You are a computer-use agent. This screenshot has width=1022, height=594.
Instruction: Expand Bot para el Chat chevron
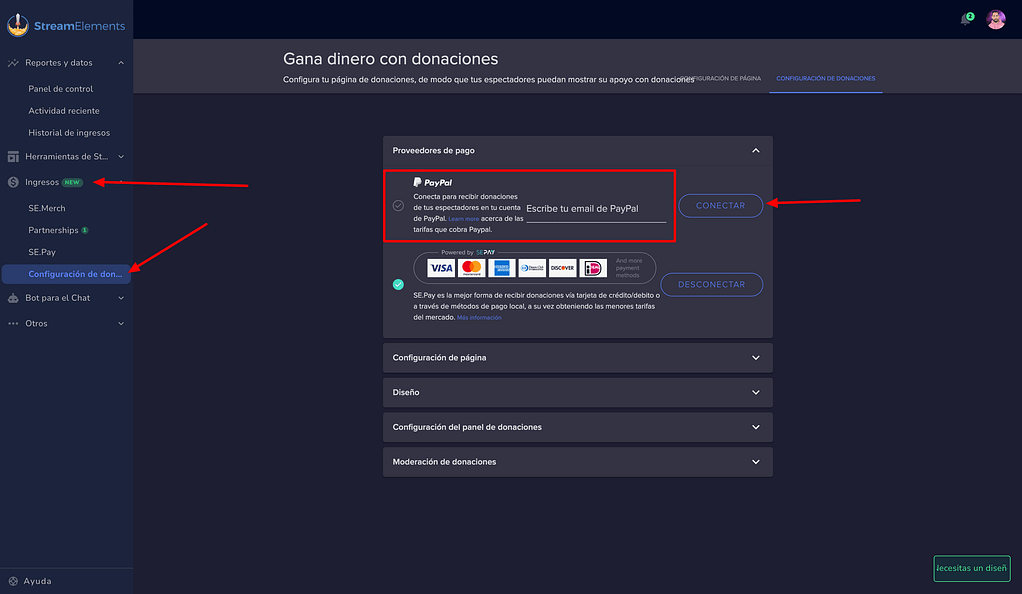(x=121, y=298)
